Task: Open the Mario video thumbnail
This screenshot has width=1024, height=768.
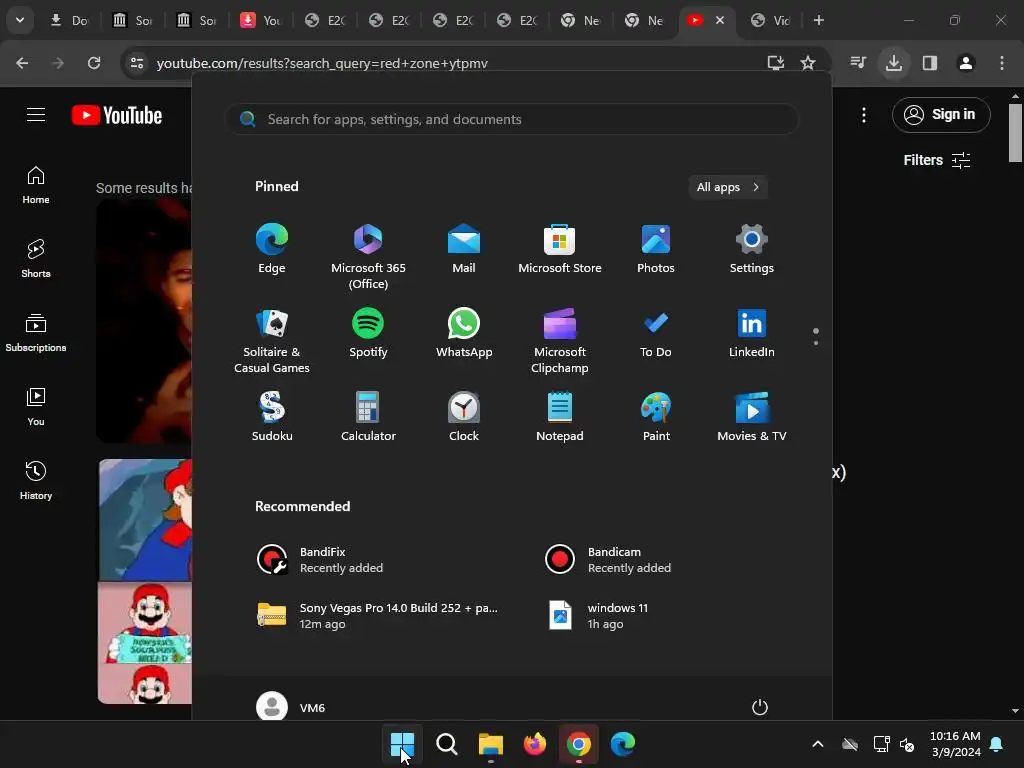Action: tap(145, 581)
